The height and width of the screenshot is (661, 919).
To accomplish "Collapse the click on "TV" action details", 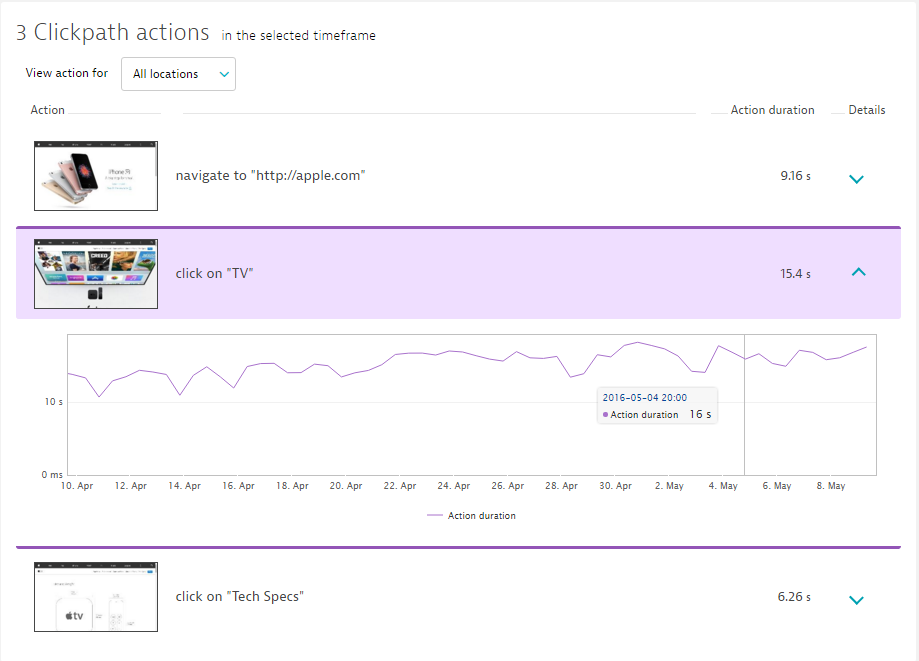I will (x=858, y=272).
